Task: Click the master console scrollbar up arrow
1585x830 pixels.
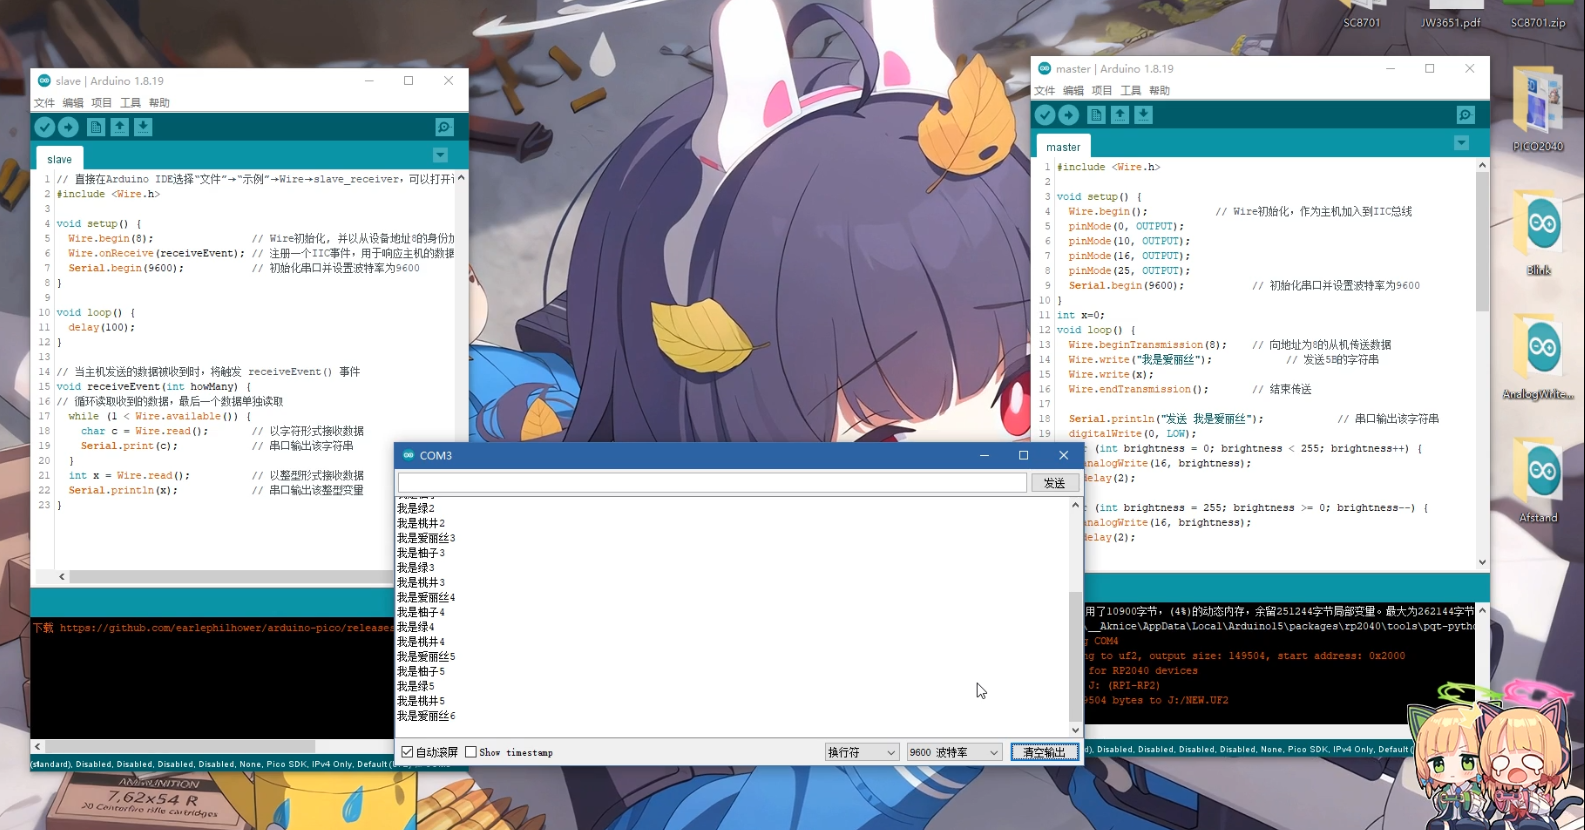Action: (1482, 610)
